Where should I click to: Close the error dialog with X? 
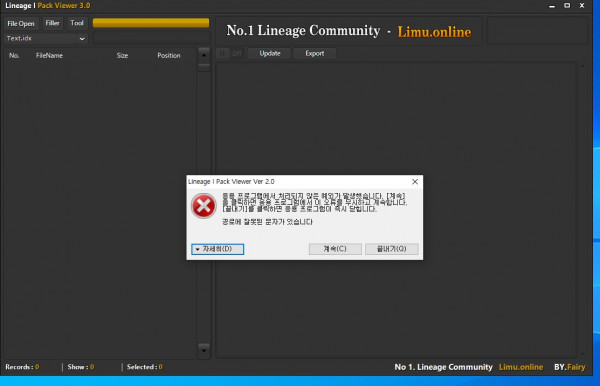[x=415, y=182]
